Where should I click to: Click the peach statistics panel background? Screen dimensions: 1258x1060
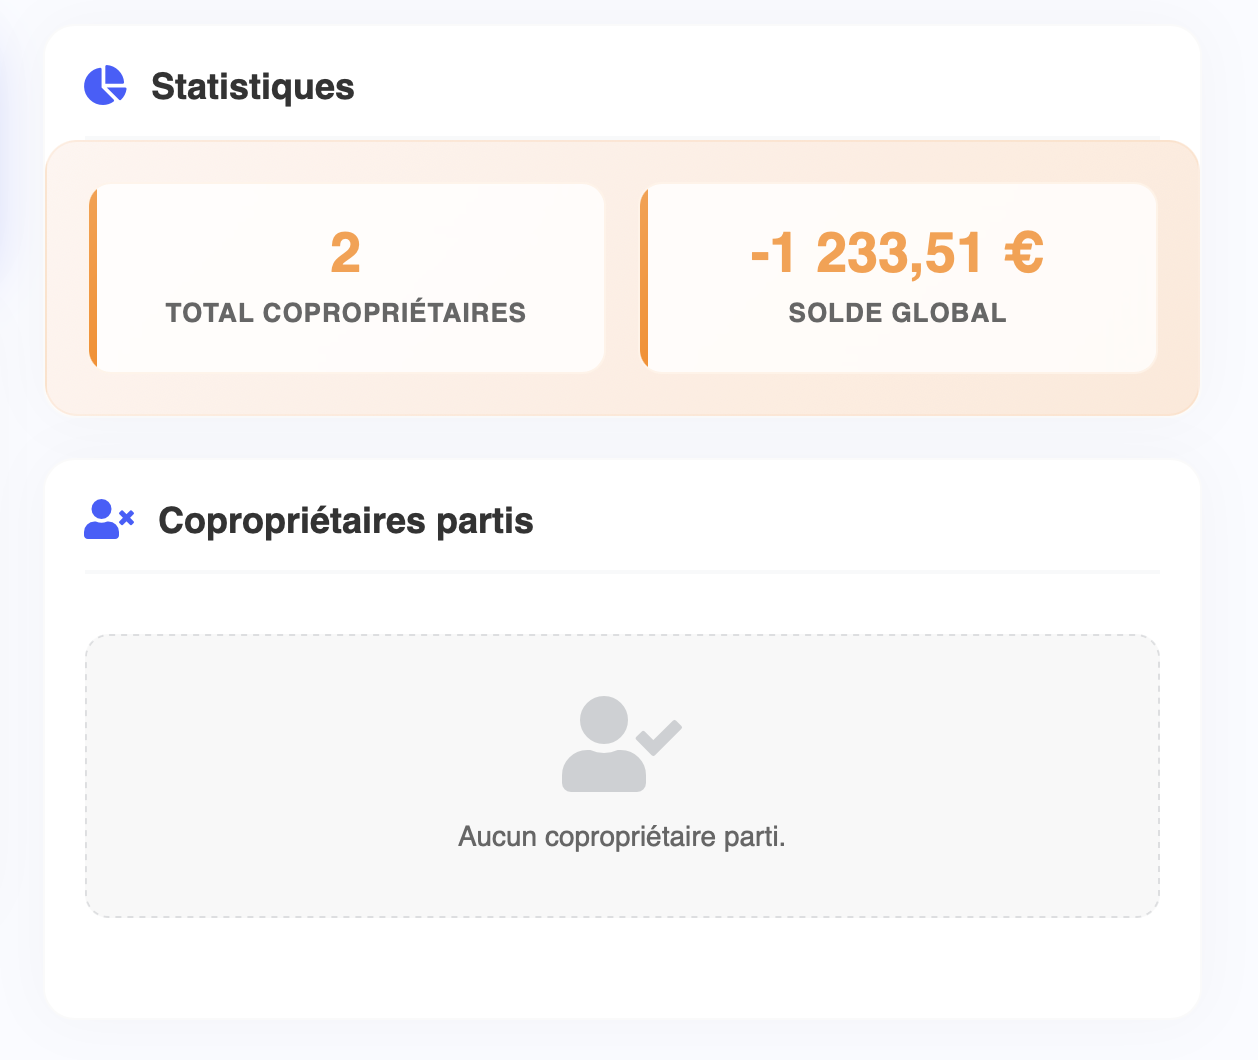point(621,393)
